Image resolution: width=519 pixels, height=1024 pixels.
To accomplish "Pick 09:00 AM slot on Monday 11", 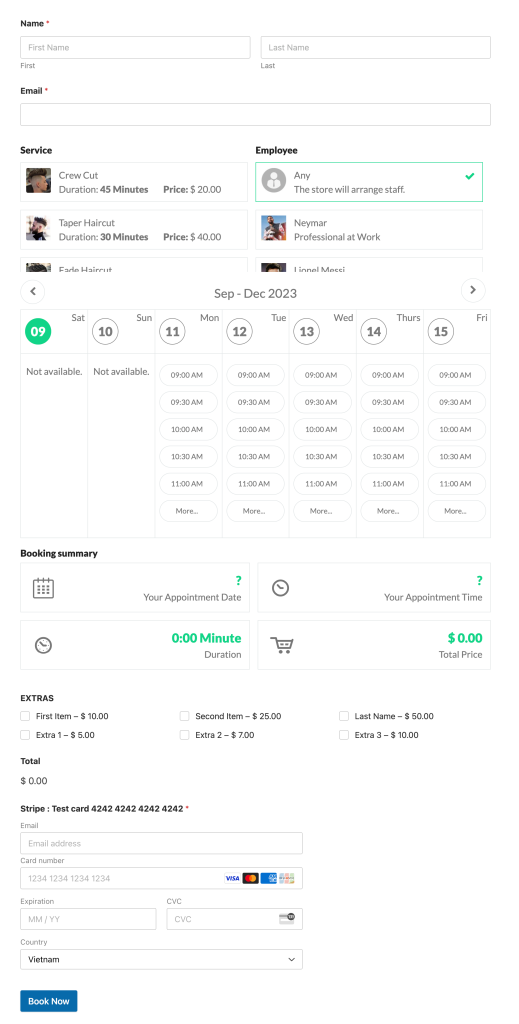I will tap(187, 376).
